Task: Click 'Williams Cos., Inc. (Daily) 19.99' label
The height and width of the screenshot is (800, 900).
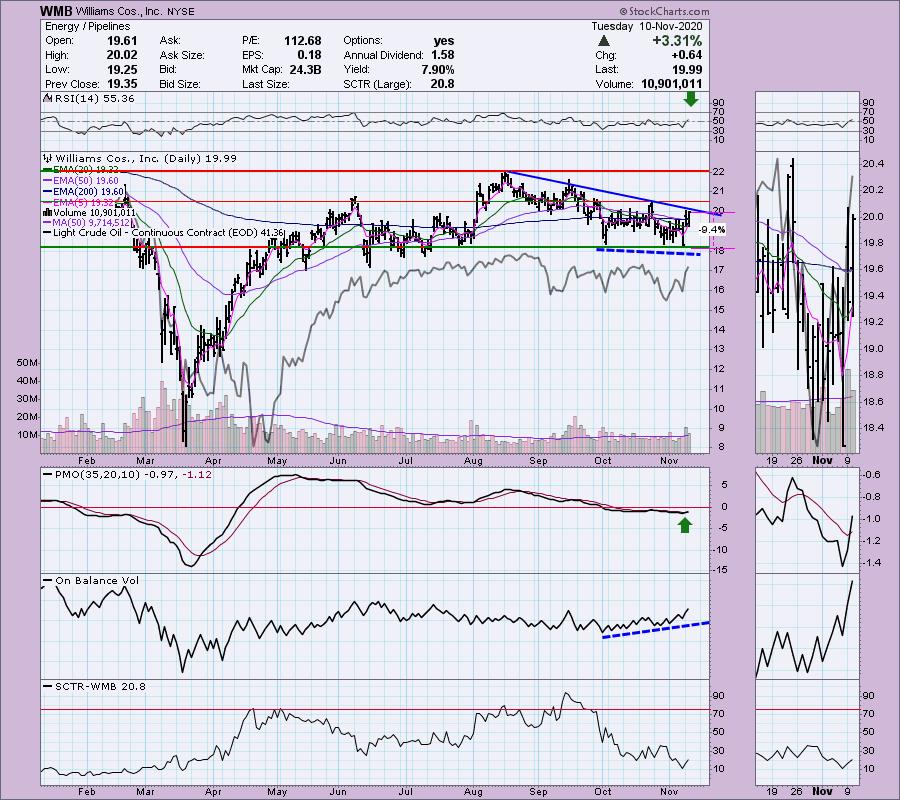Action: (145, 158)
